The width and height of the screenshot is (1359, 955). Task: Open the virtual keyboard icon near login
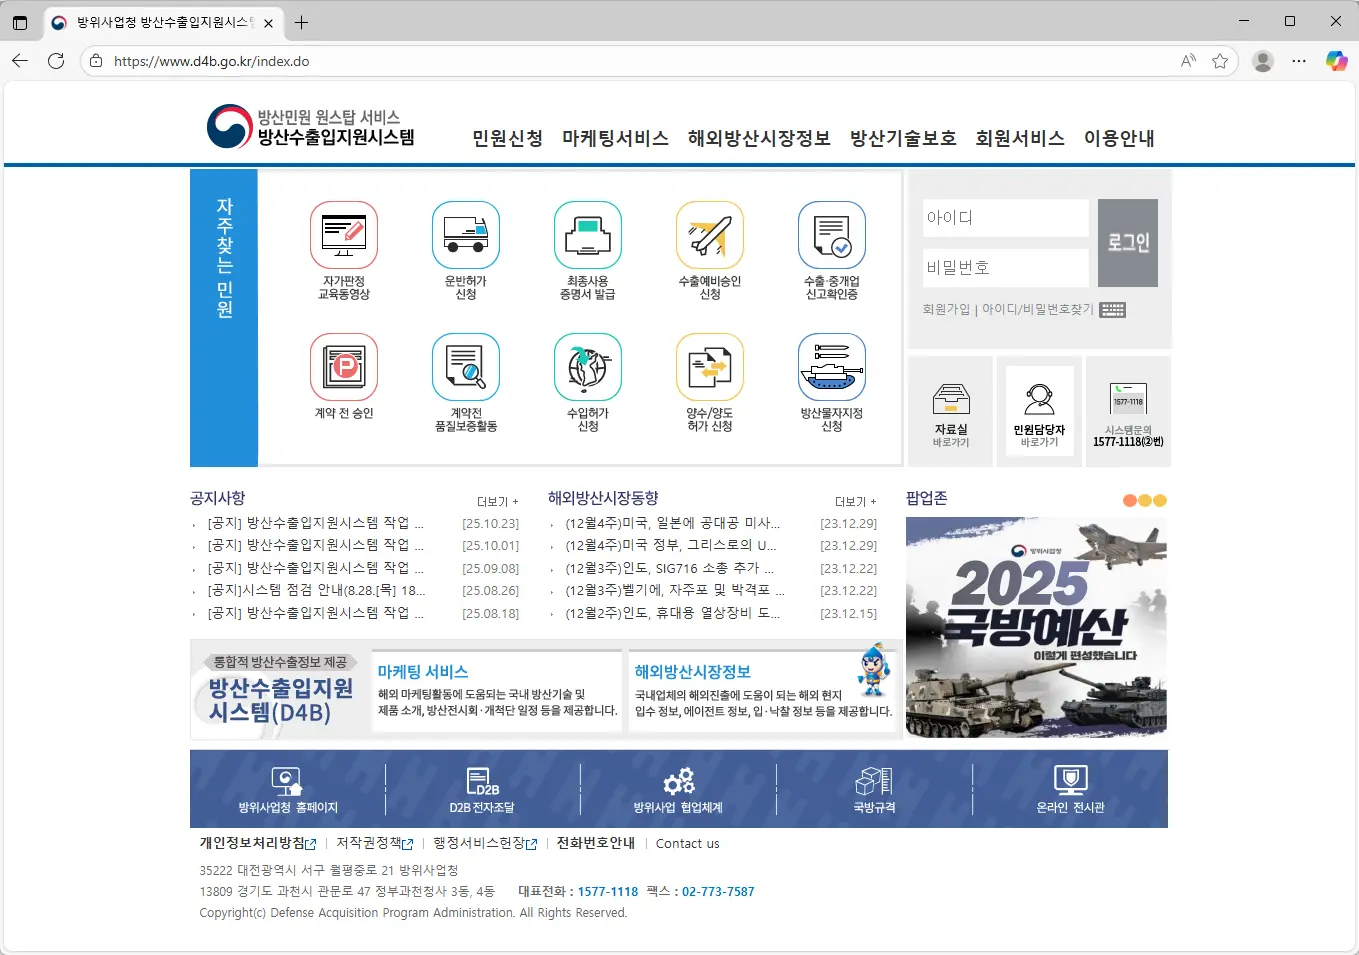pos(1113,310)
